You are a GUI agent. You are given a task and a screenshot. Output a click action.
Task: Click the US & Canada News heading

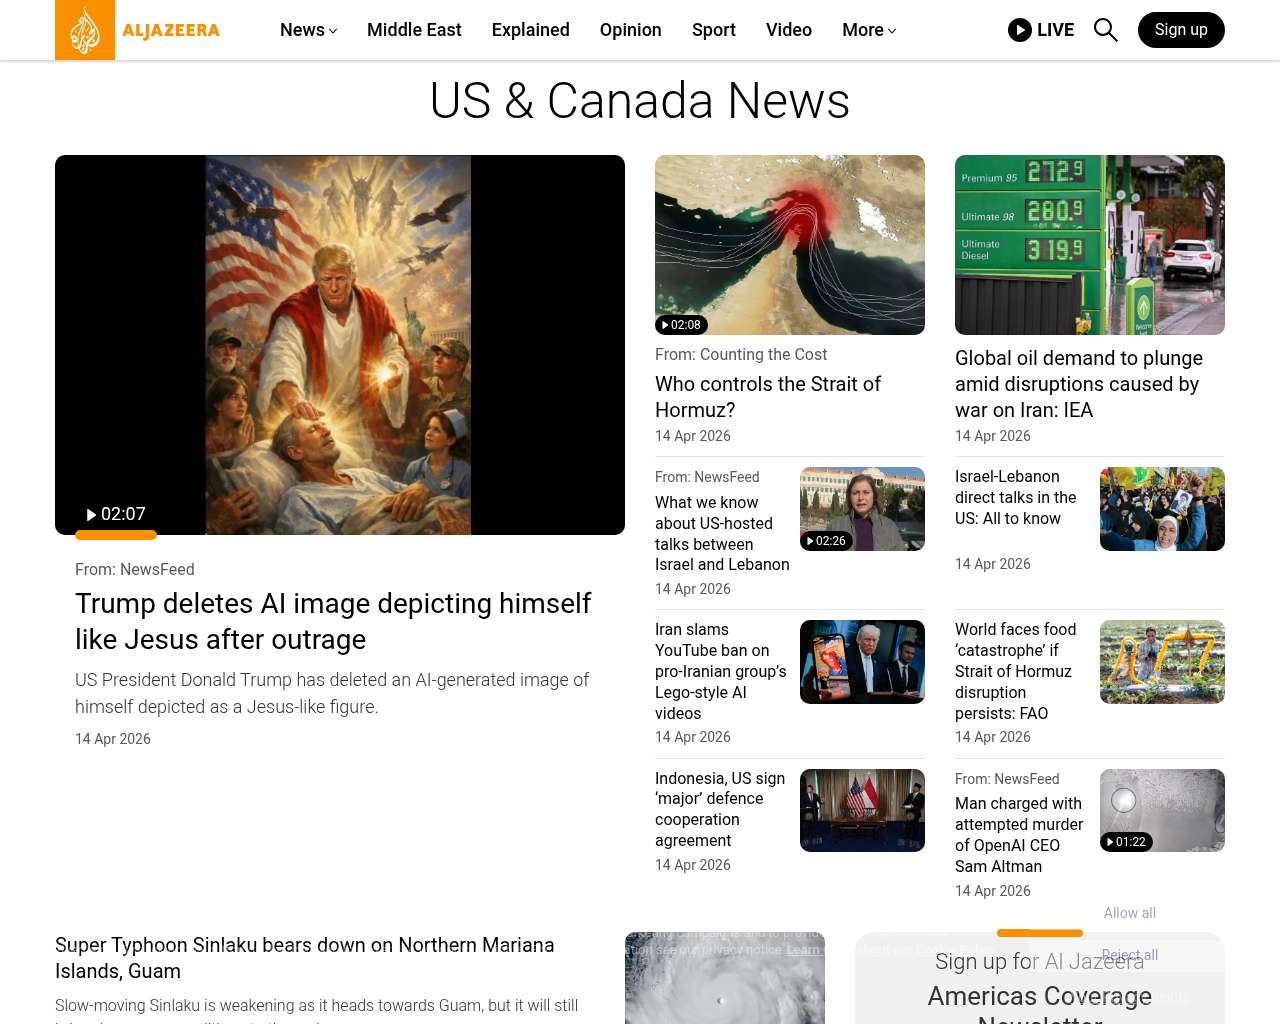pos(640,101)
